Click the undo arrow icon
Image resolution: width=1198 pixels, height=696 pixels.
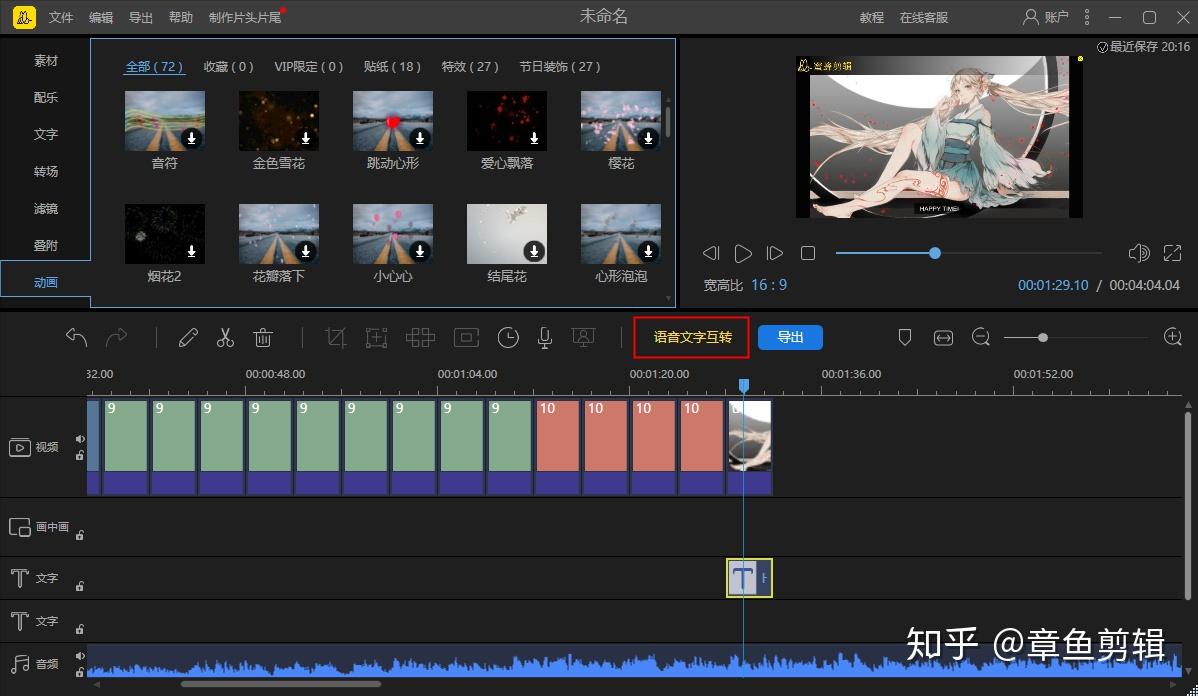[76, 337]
